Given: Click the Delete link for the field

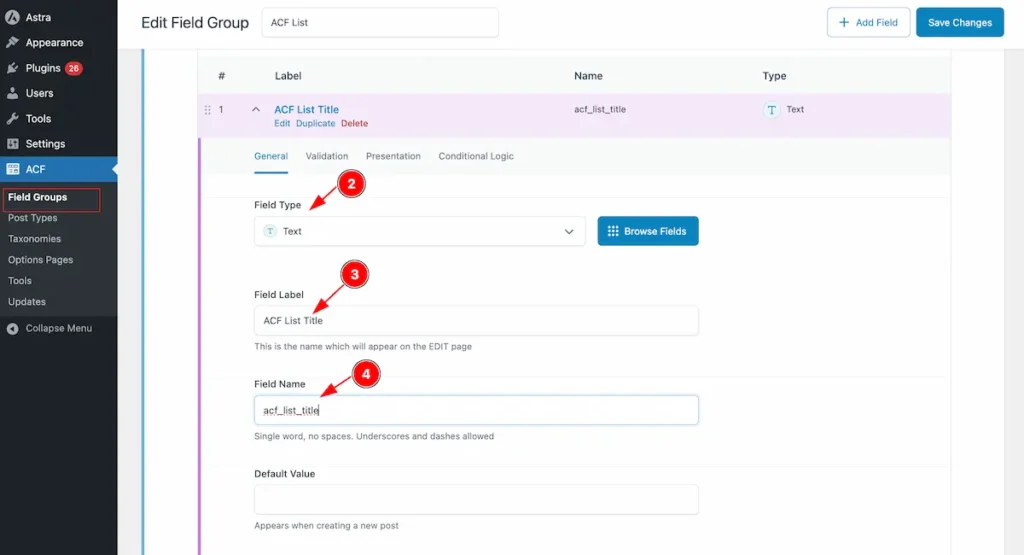Looking at the screenshot, I should [354, 124].
